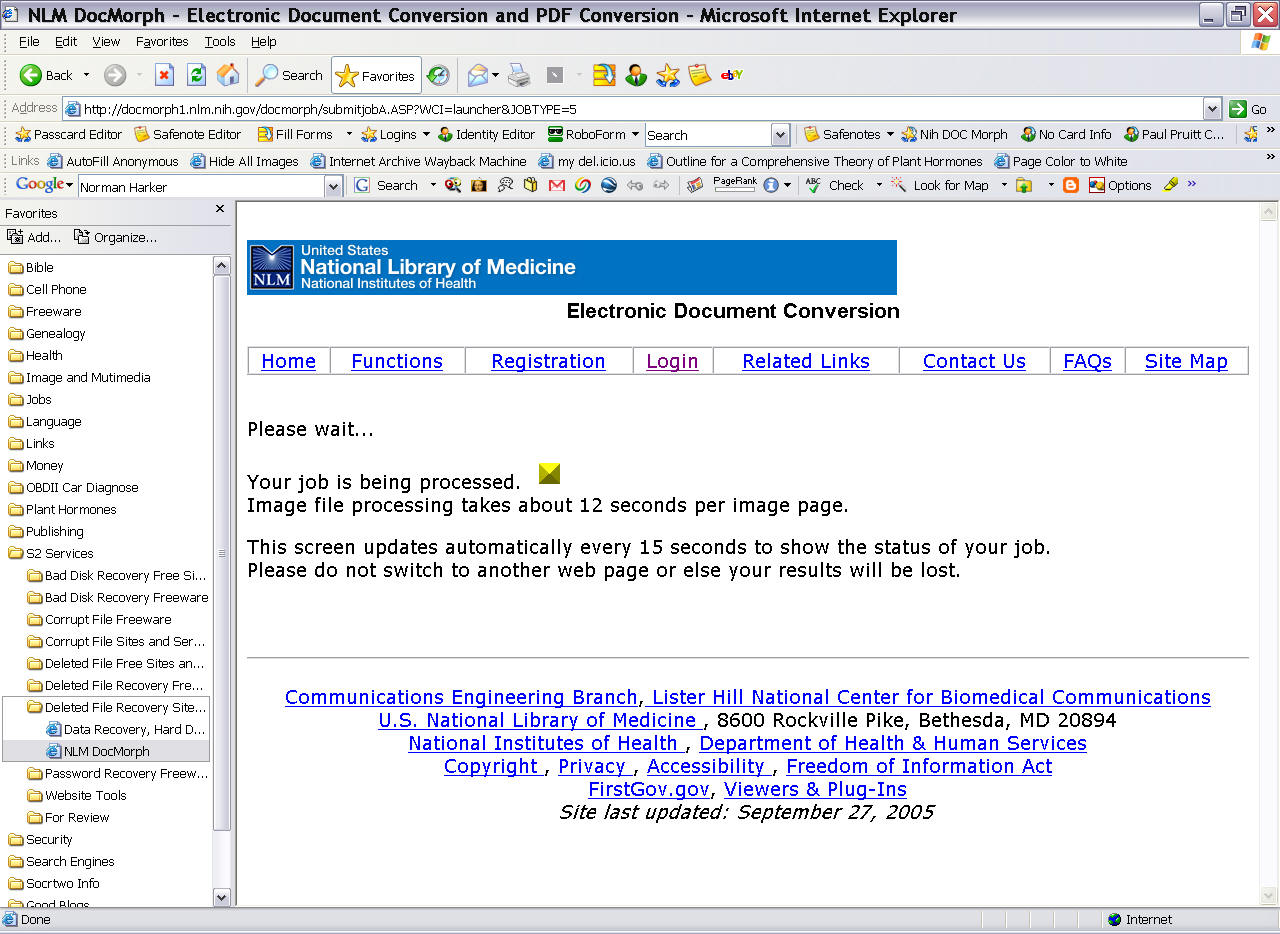Open the Help menu
This screenshot has height=934, width=1280.
264,41
